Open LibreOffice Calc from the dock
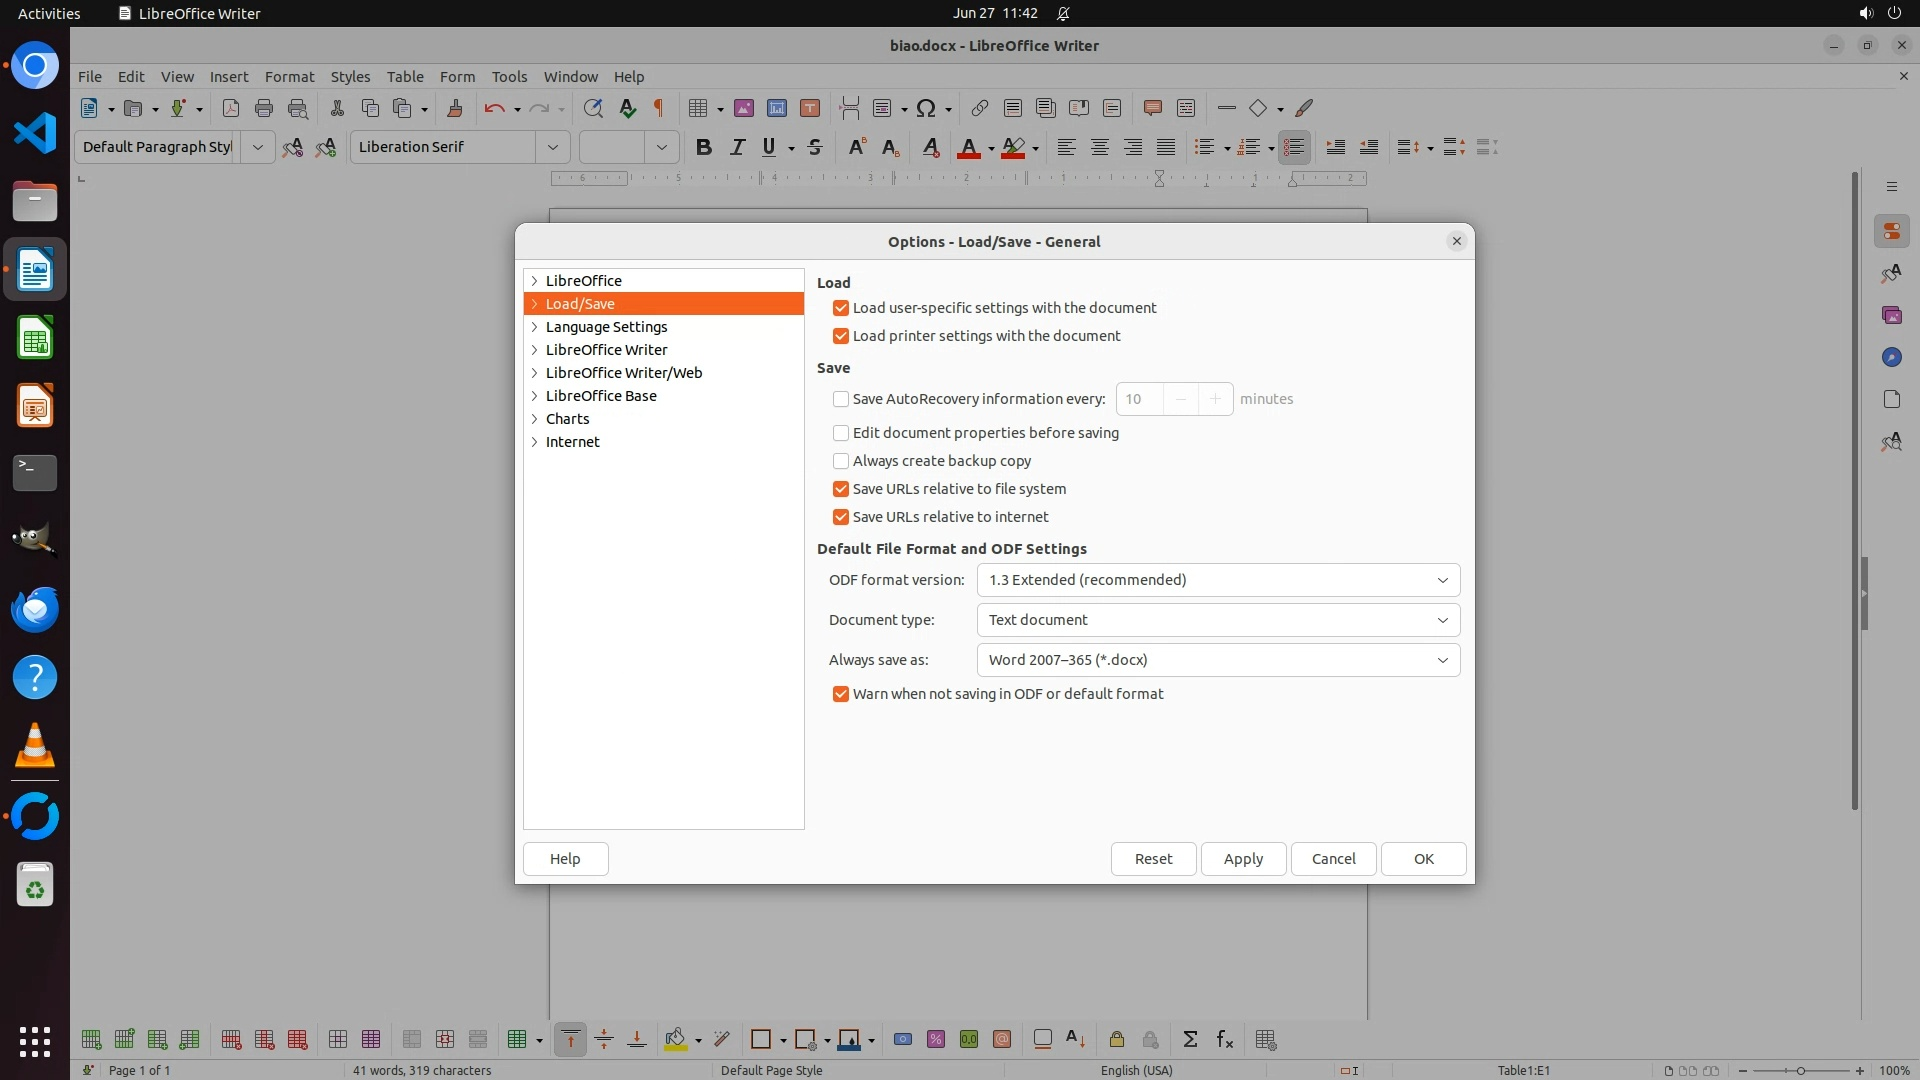Image resolution: width=1920 pixels, height=1080 pixels. [x=35, y=338]
